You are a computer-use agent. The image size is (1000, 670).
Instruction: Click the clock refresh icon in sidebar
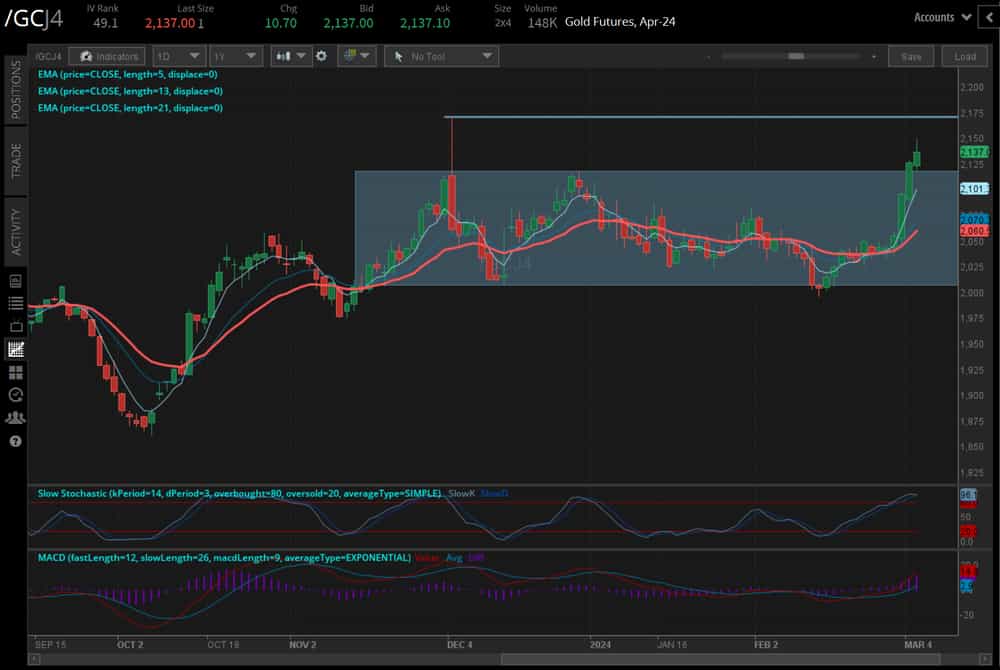pyautogui.click(x=15, y=395)
